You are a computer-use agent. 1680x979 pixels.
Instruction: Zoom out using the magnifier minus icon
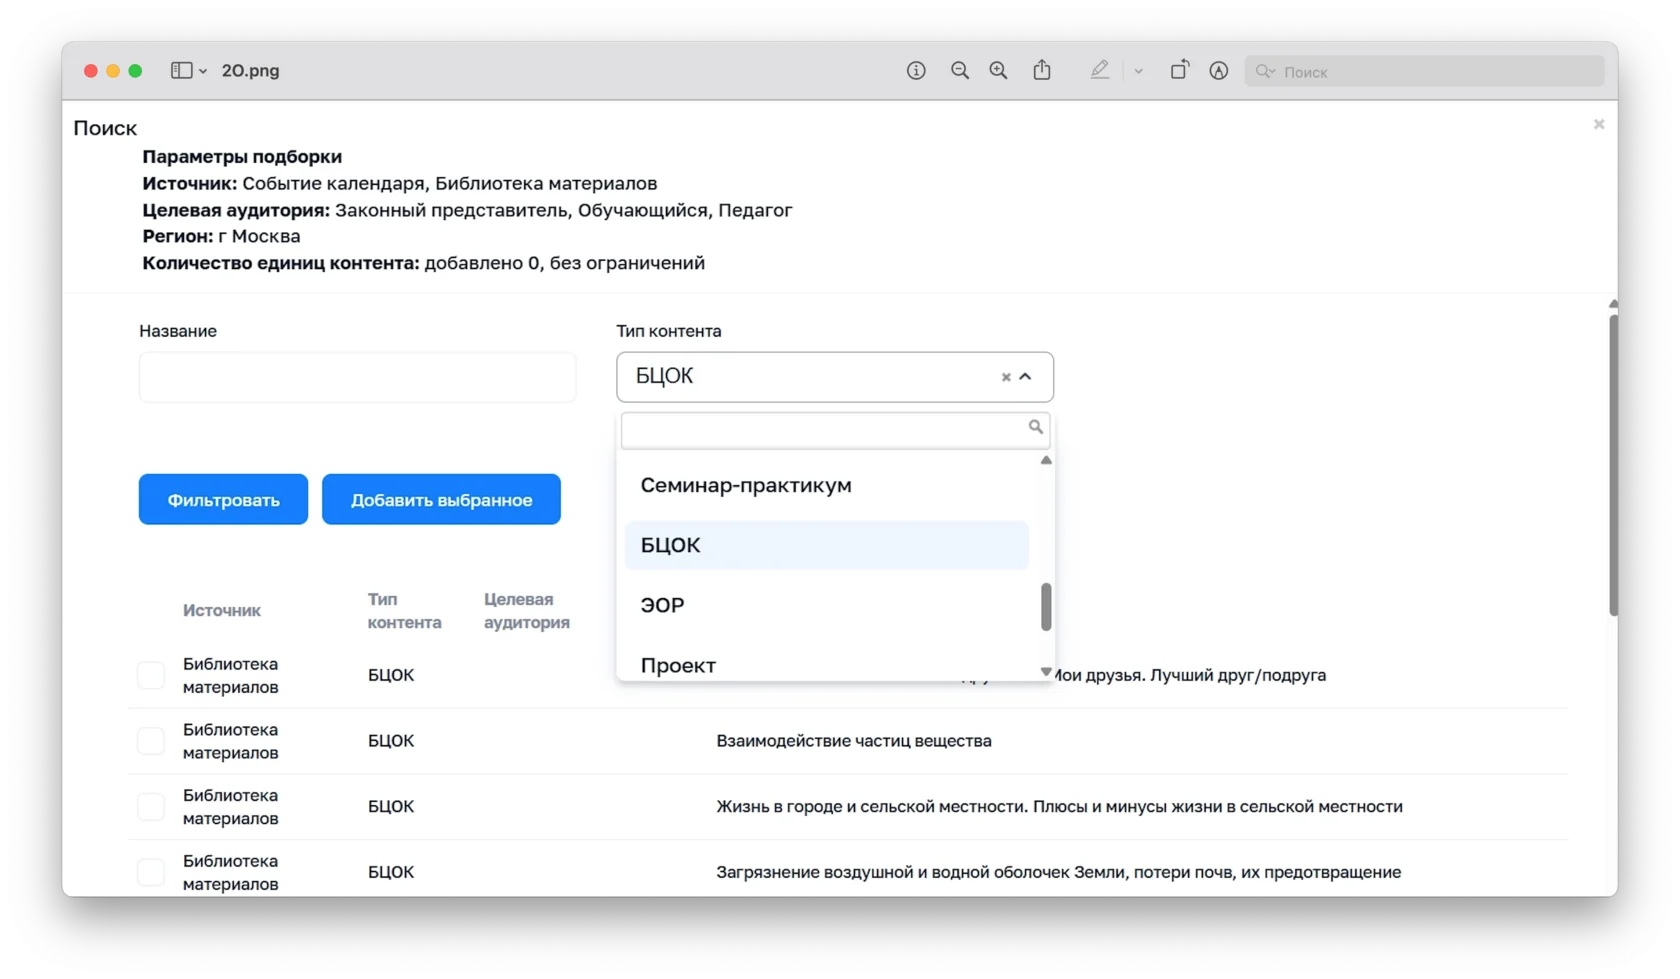pos(960,71)
